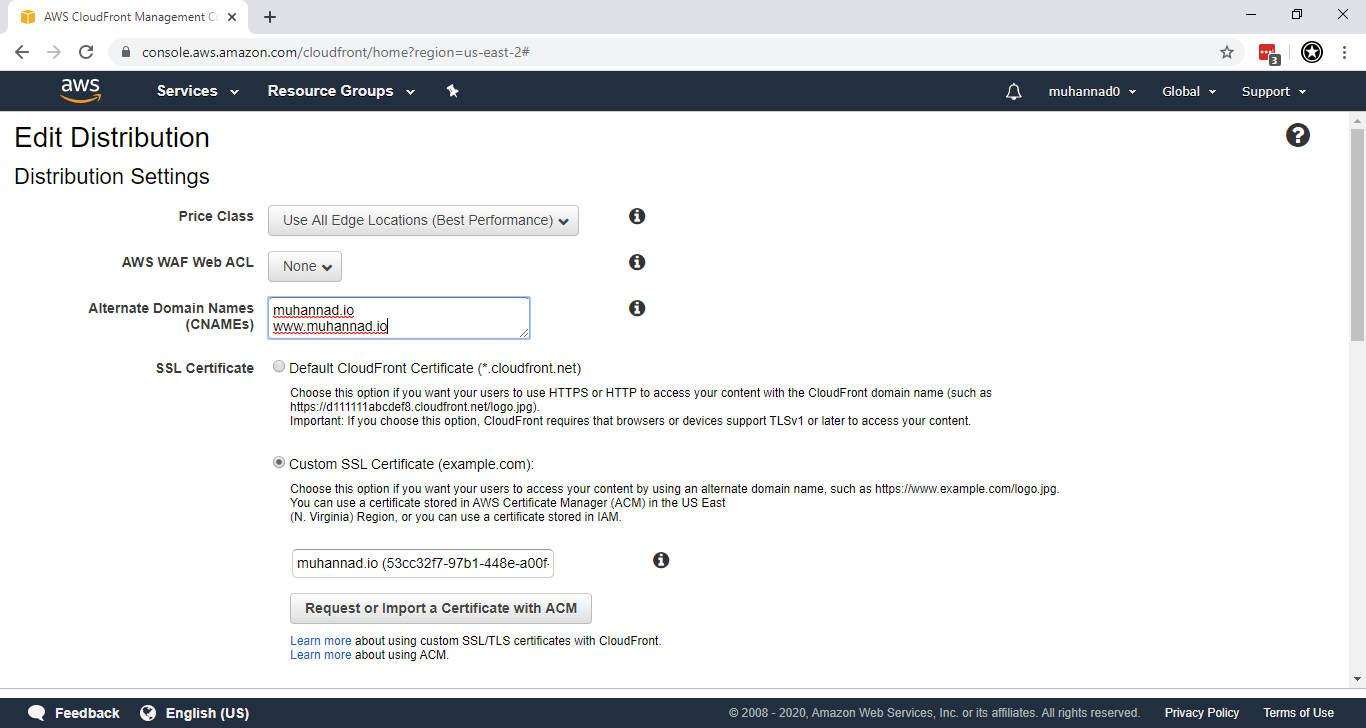This screenshot has height=728, width=1366.
Task: Open the Price Class dropdown
Action: click(x=422, y=220)
